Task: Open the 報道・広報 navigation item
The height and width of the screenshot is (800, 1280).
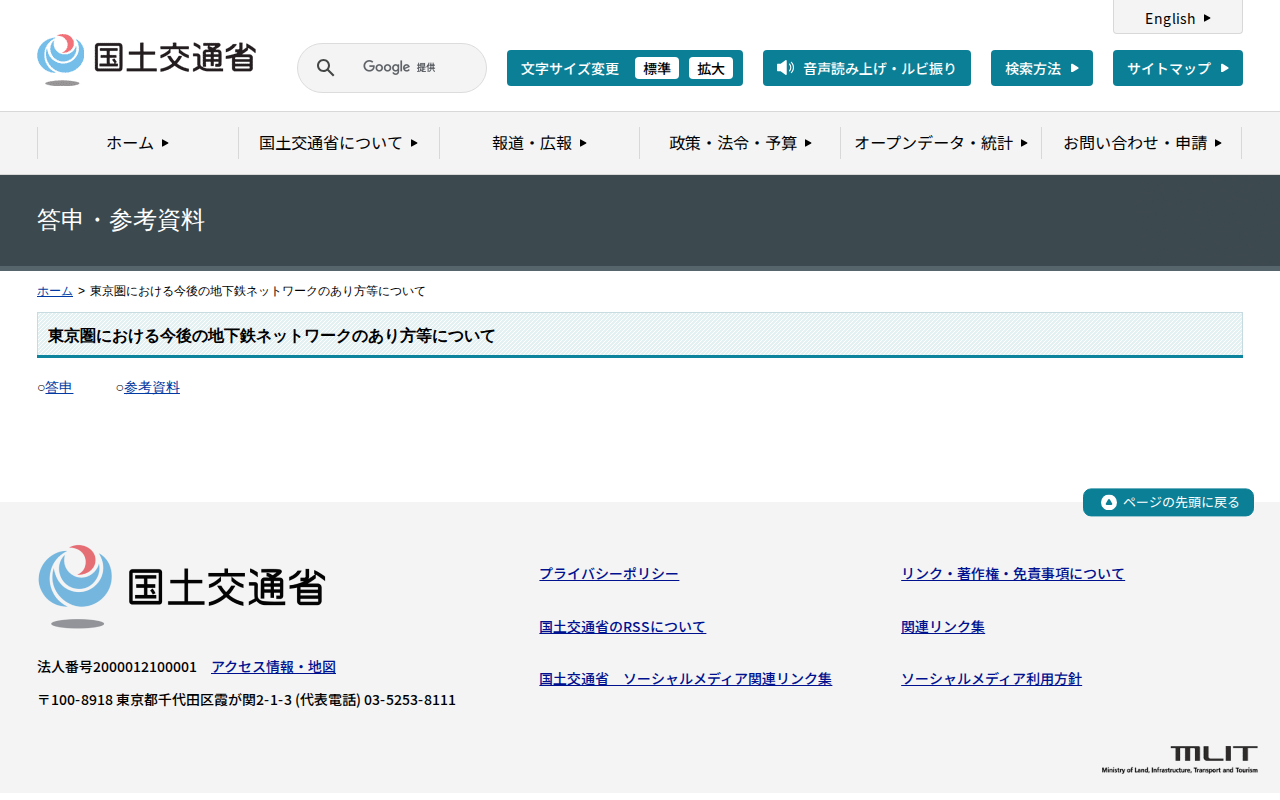Action: [539, 143]
